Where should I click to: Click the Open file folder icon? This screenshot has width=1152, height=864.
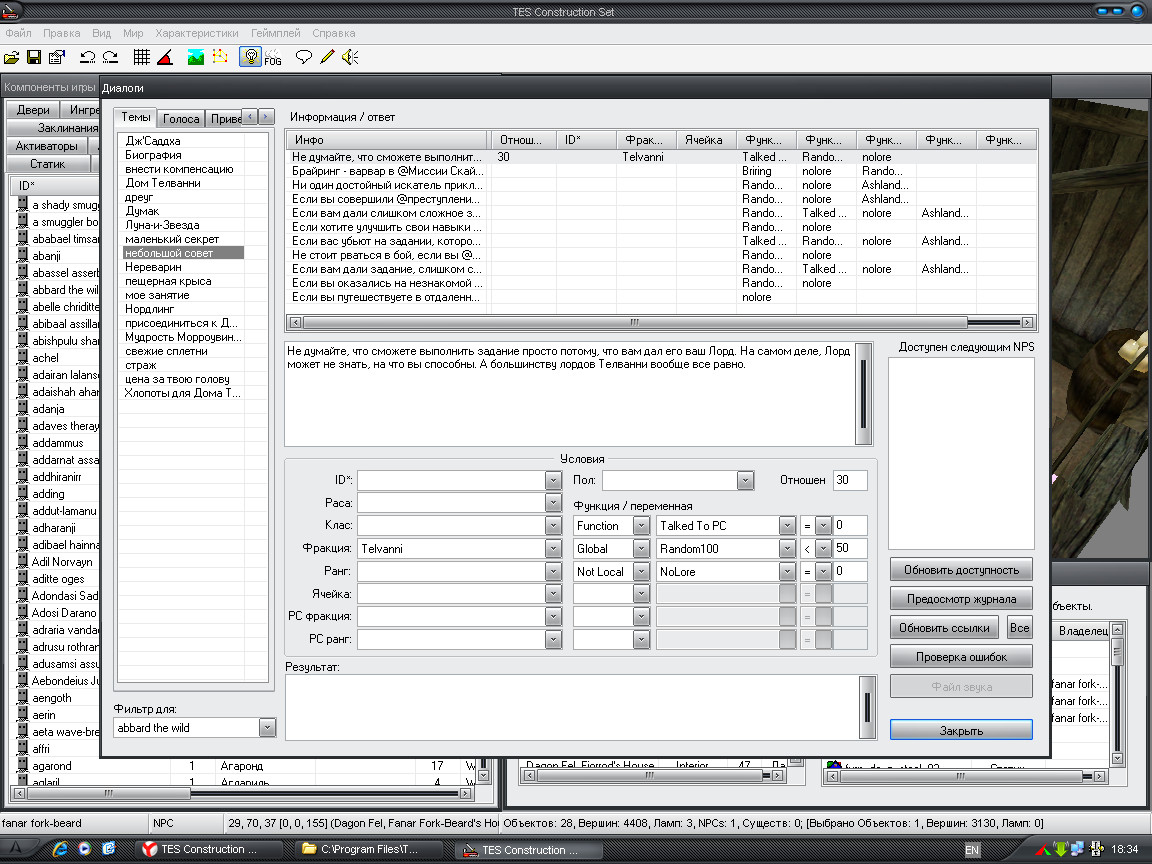point(13,57)
